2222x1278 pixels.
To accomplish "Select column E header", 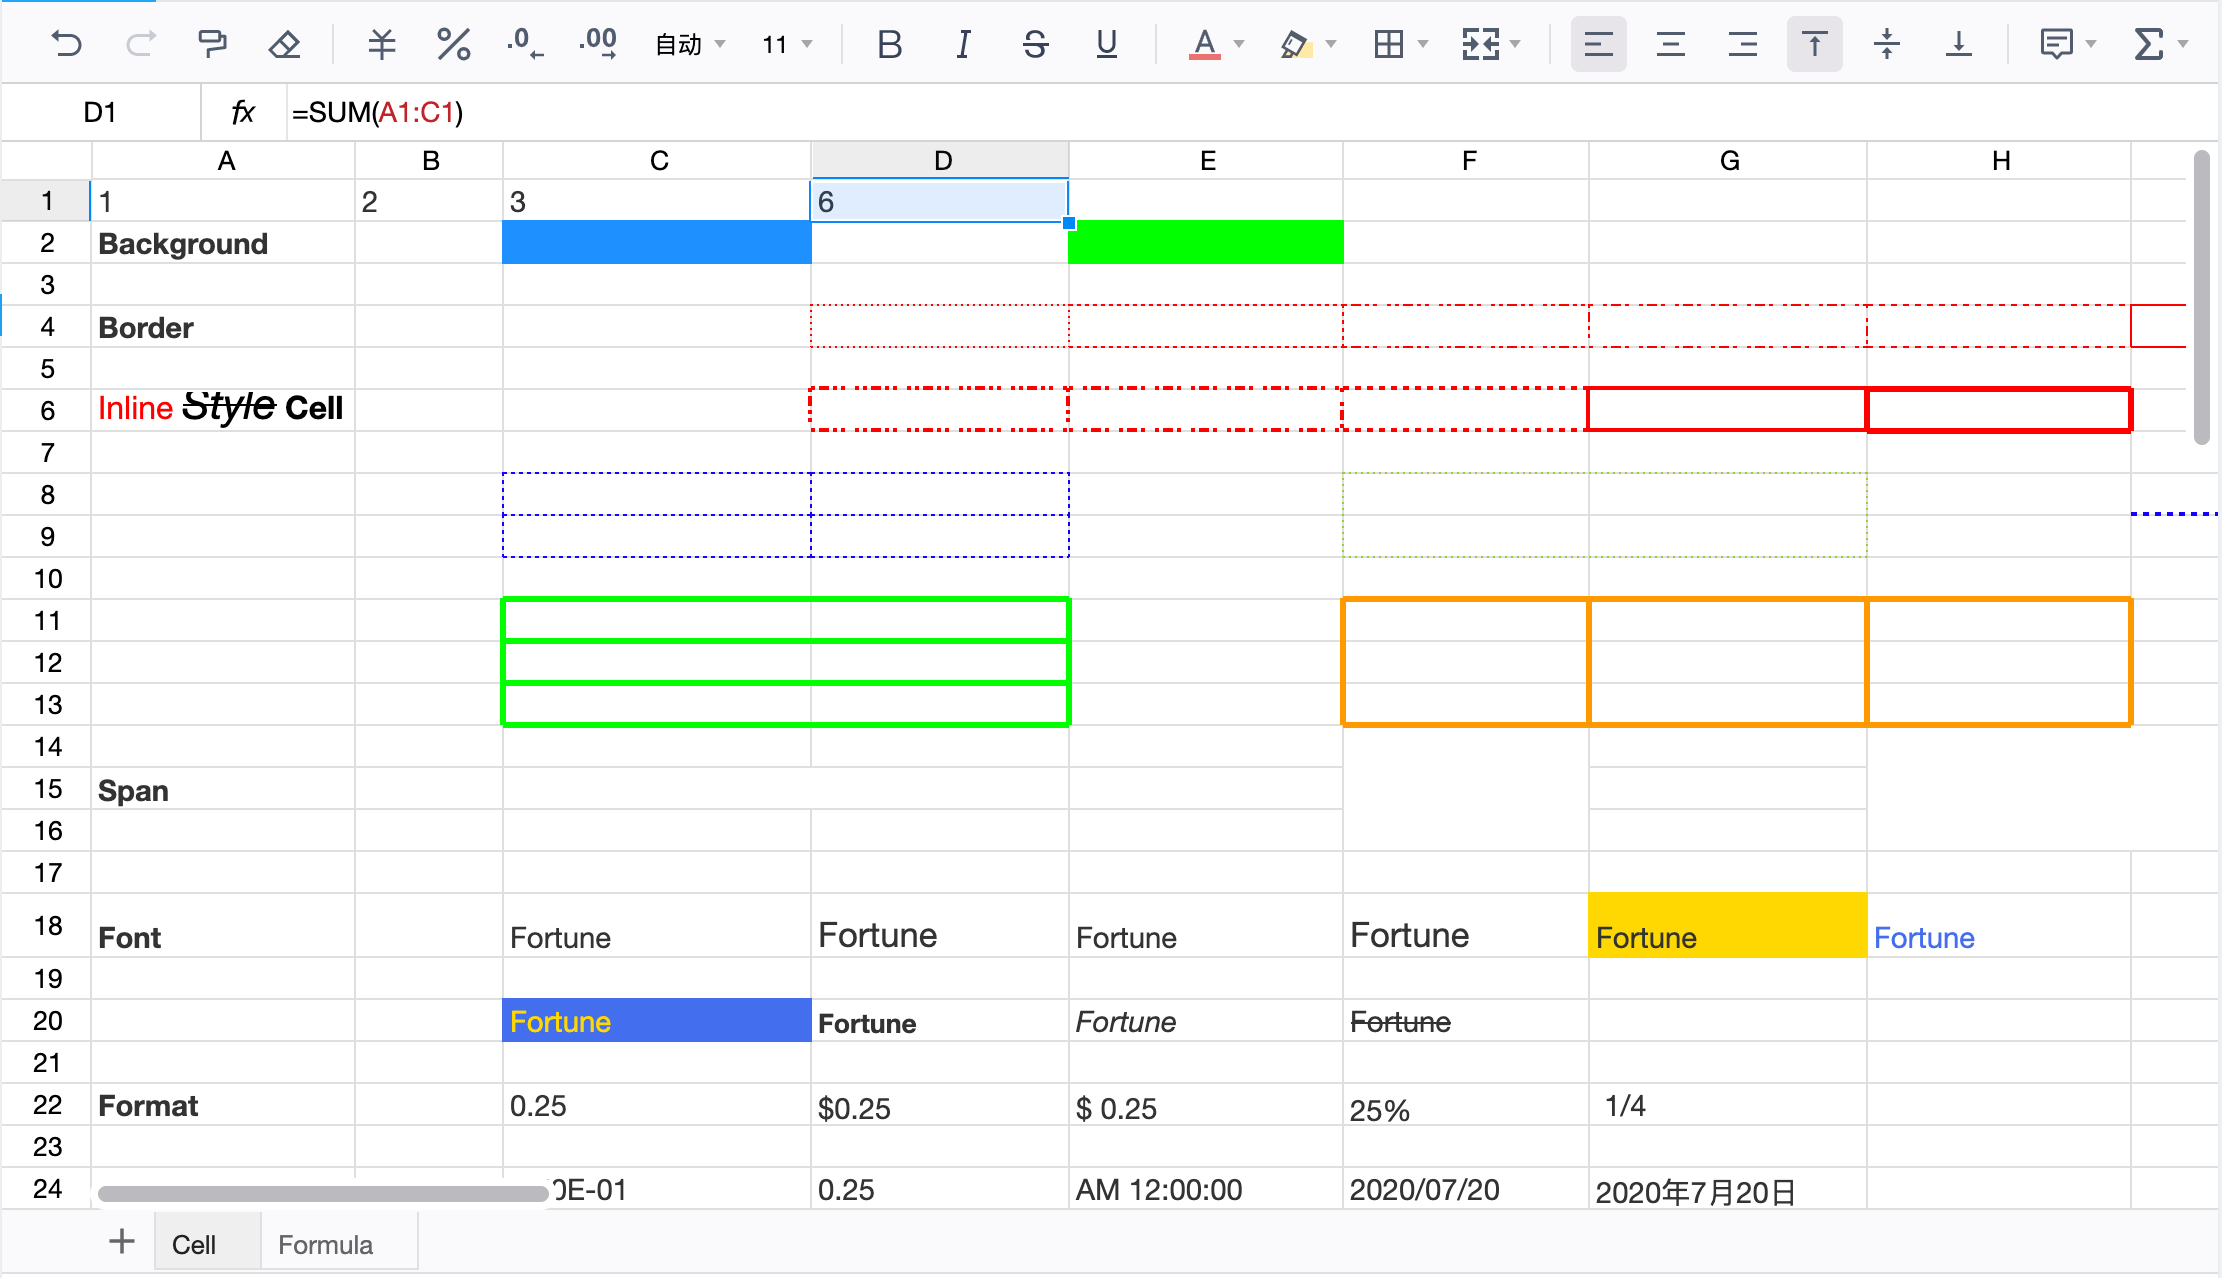I will (x=1207, y=161).
